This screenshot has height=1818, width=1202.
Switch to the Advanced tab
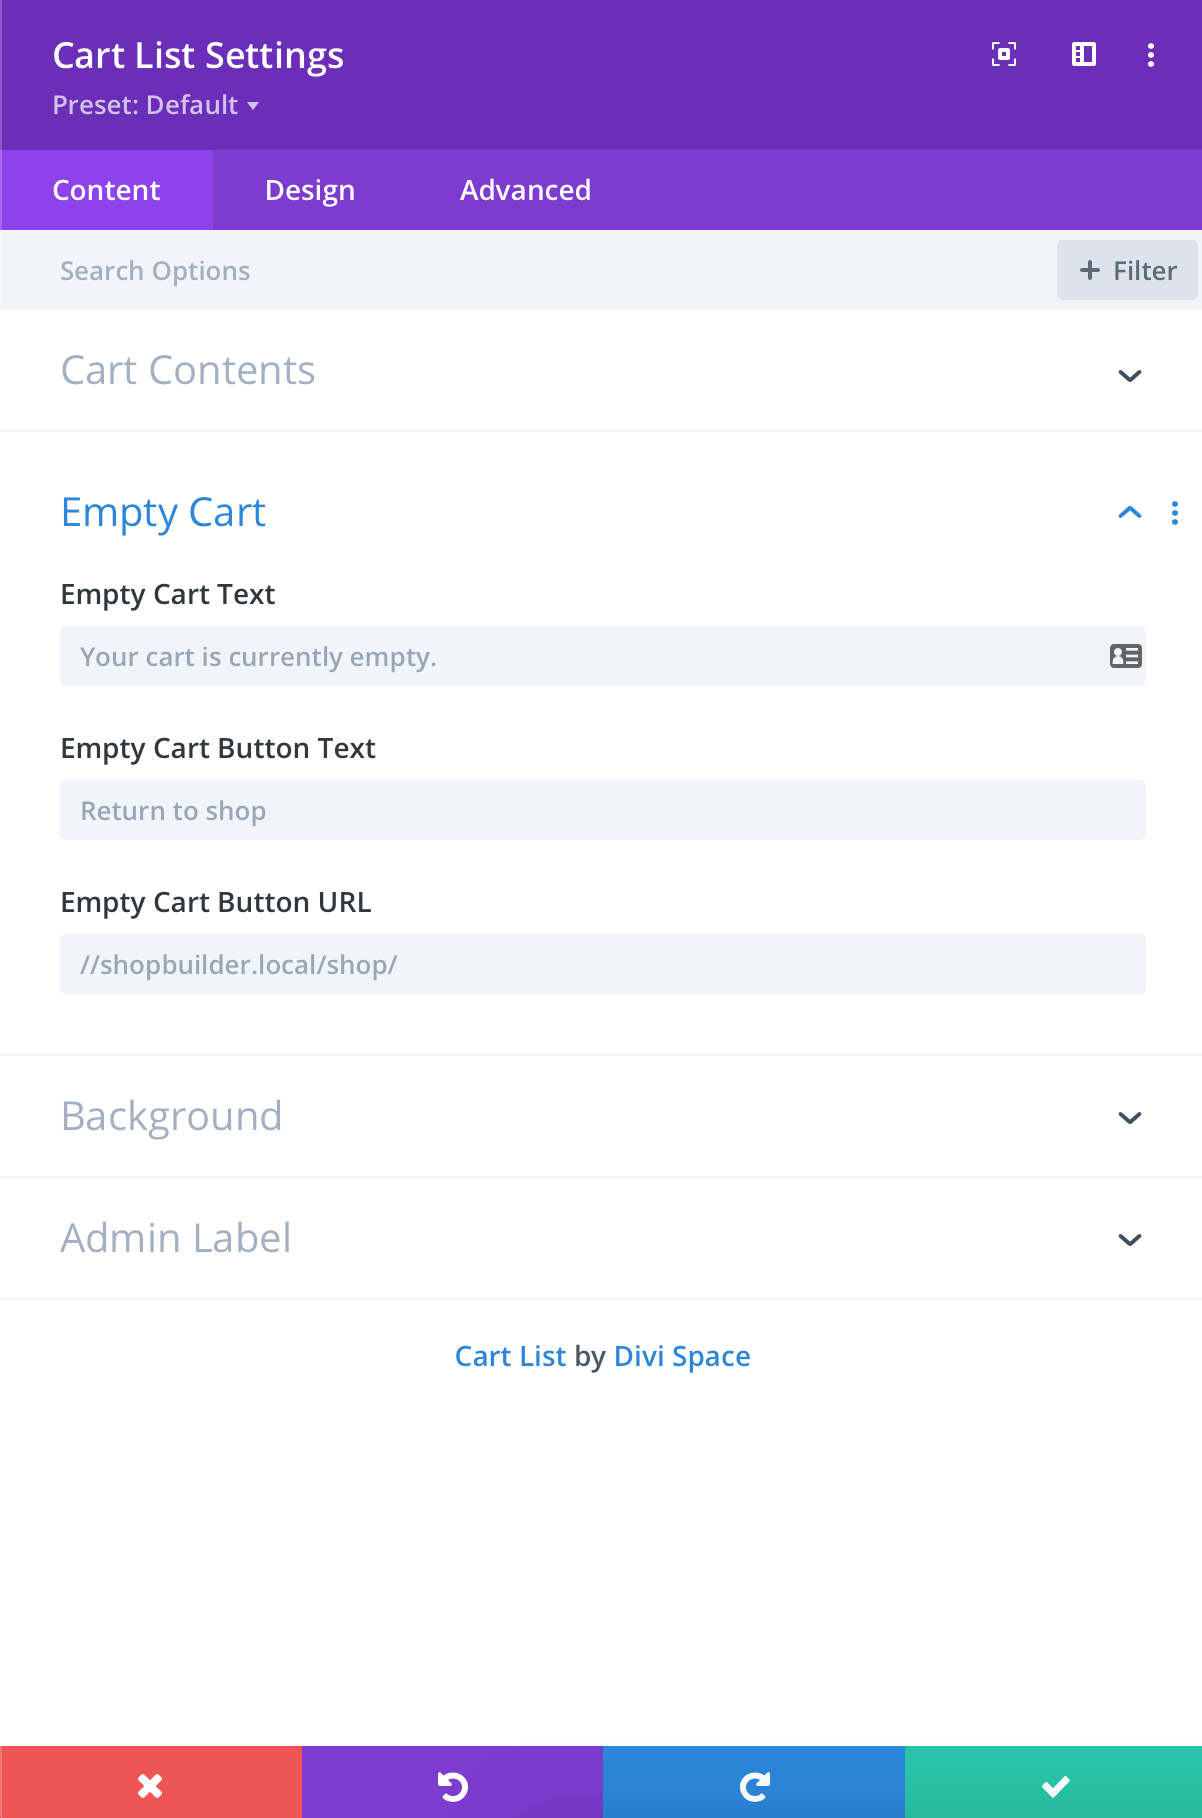point(525,190)
